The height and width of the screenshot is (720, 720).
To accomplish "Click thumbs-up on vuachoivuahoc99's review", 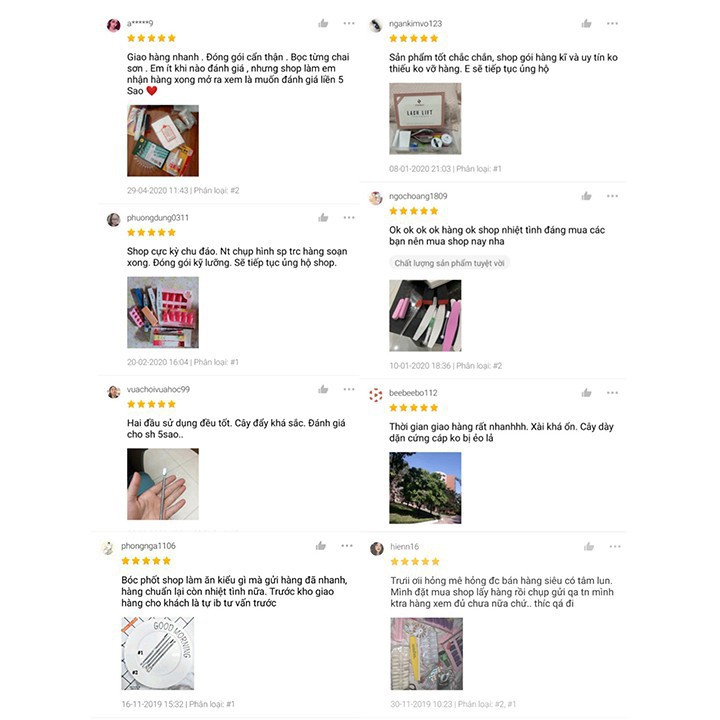I will point(323,389).
